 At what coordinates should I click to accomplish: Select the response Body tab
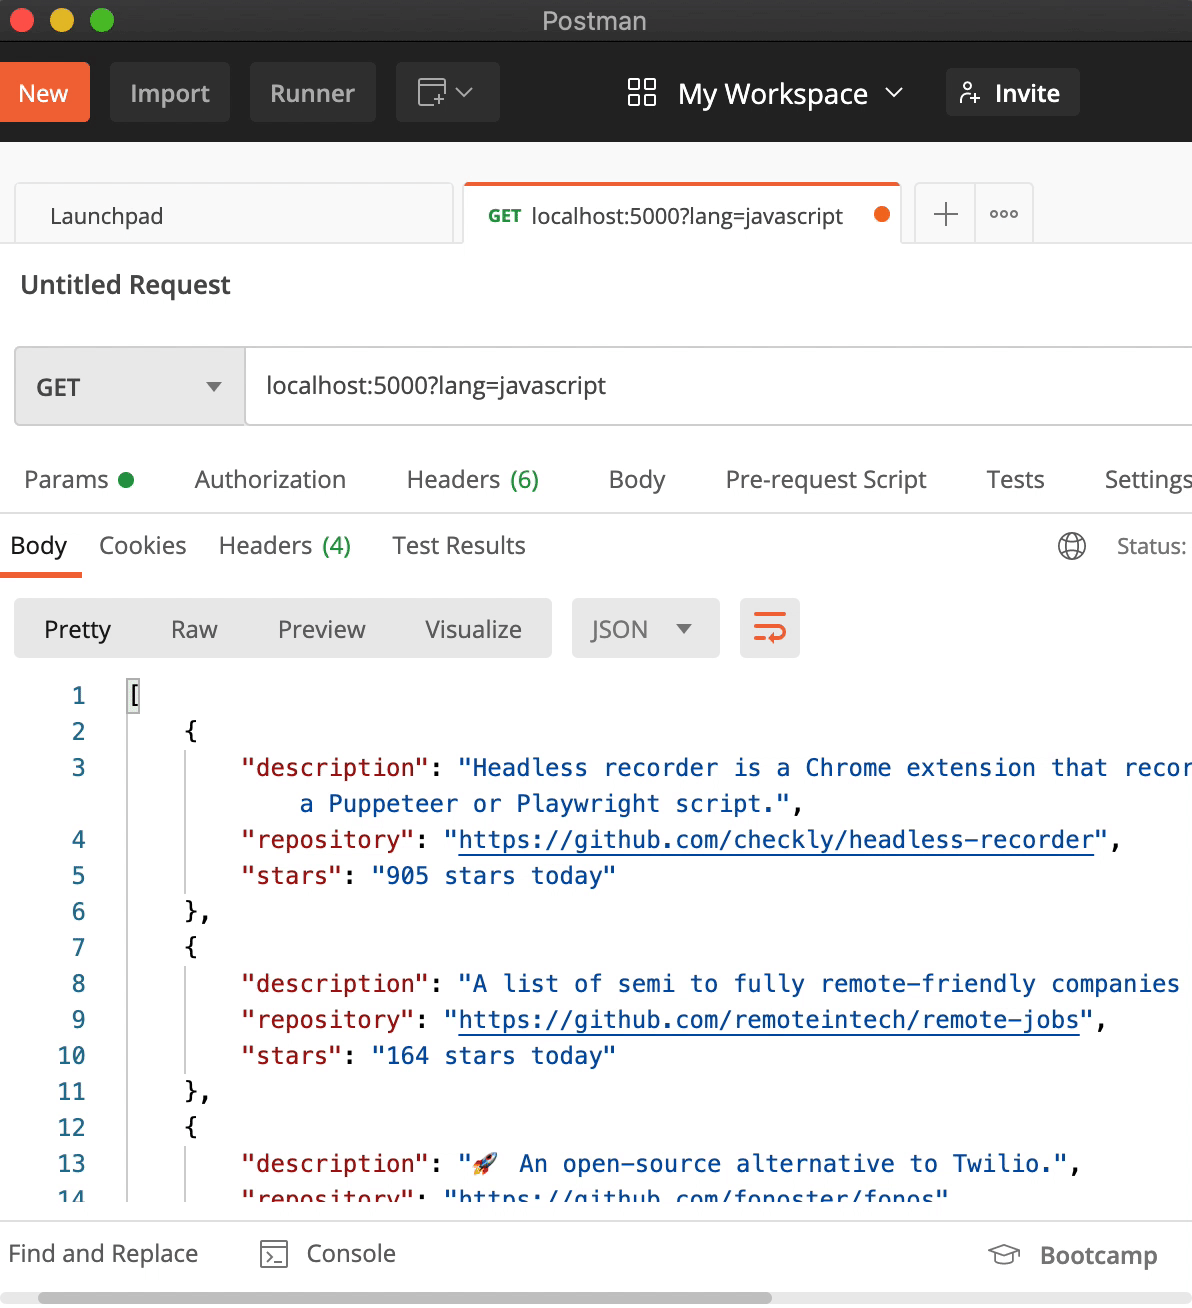(39, 546)
